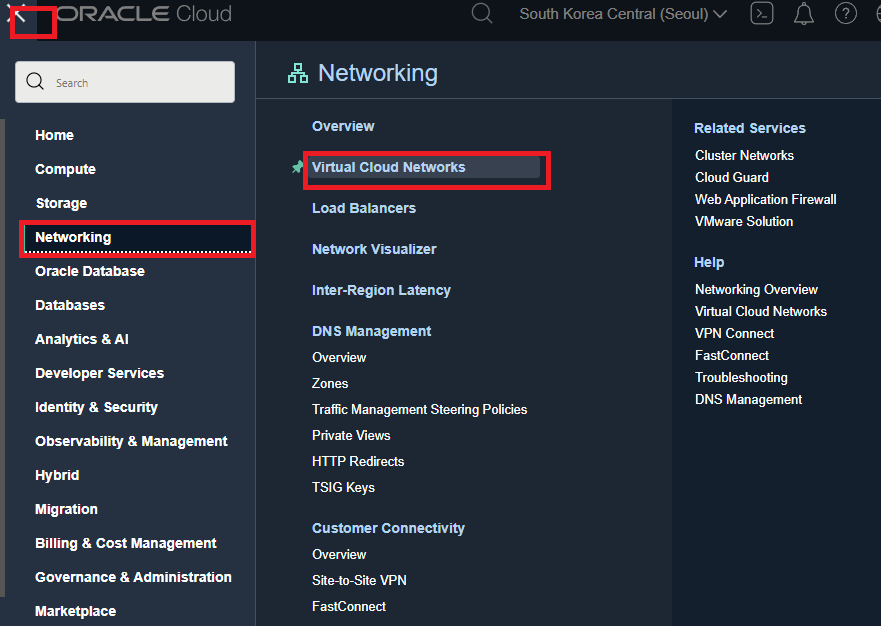Open Virtual Cloud Networks help link
Viewport: 881px width, 626px height.
point(761,311)
